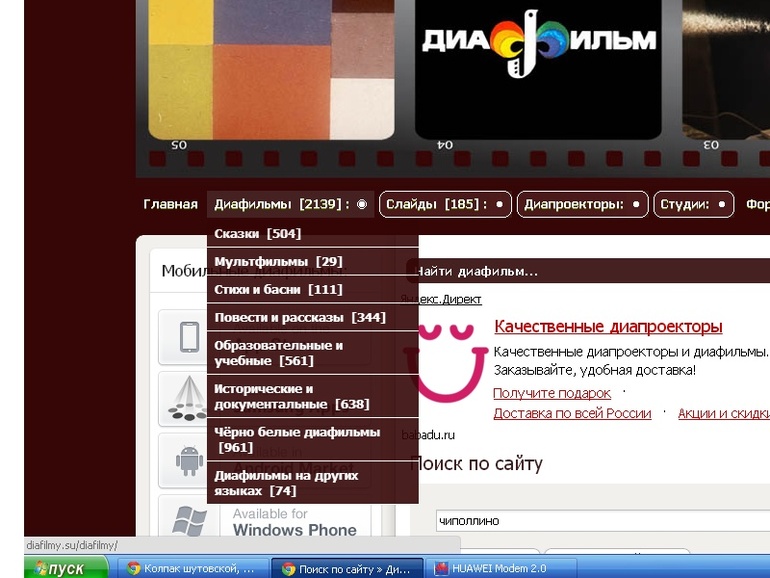
Task: Click the Android robot icon
Action: (x=190, y=461)
